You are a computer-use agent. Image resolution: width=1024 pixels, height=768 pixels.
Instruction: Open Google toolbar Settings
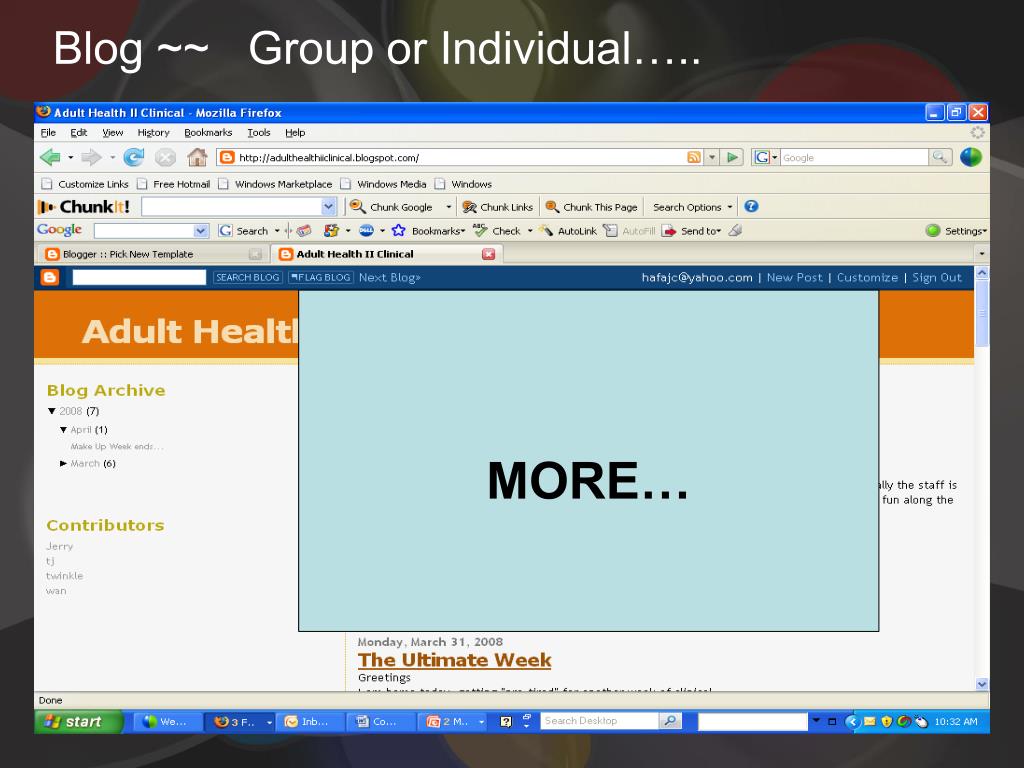coord(956,231)
